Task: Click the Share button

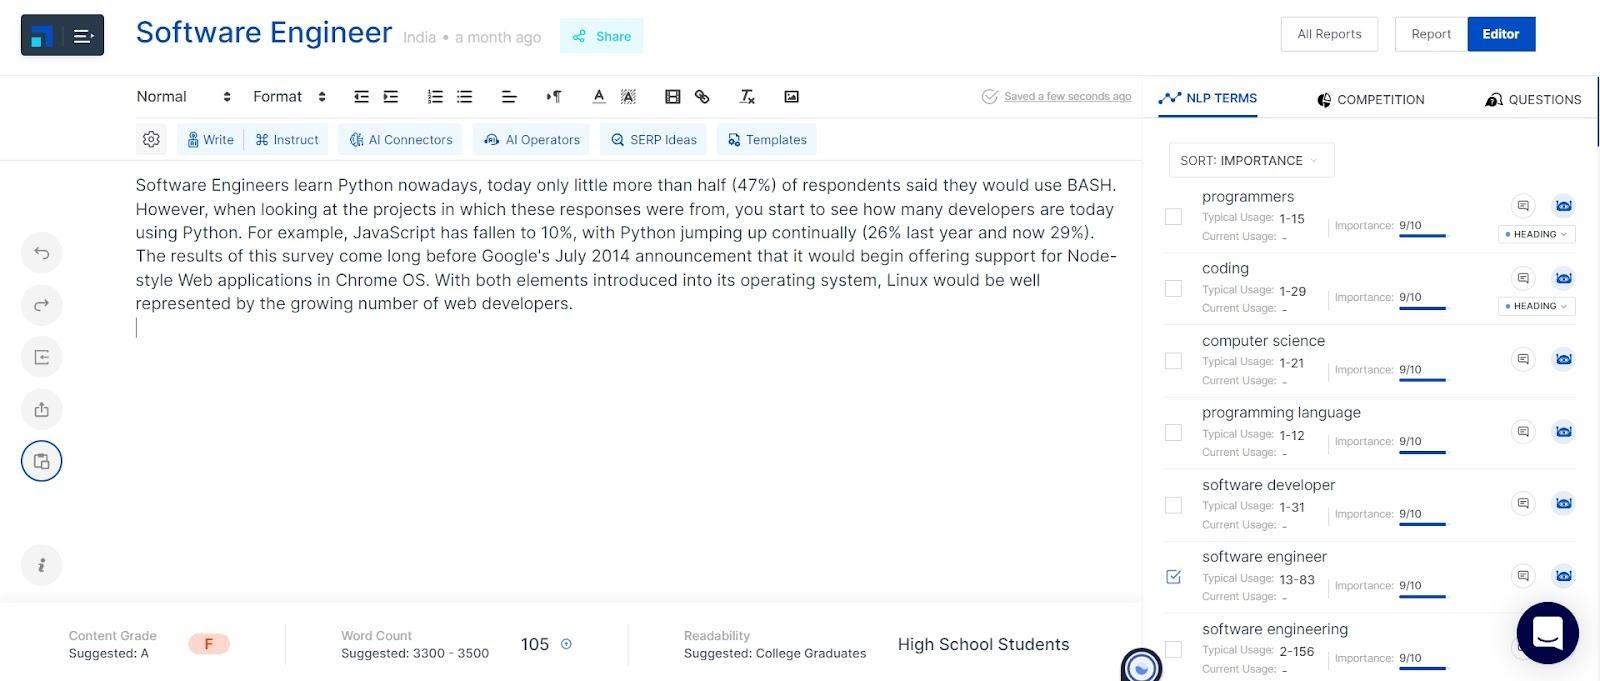Action: click(x=602, y=36)
